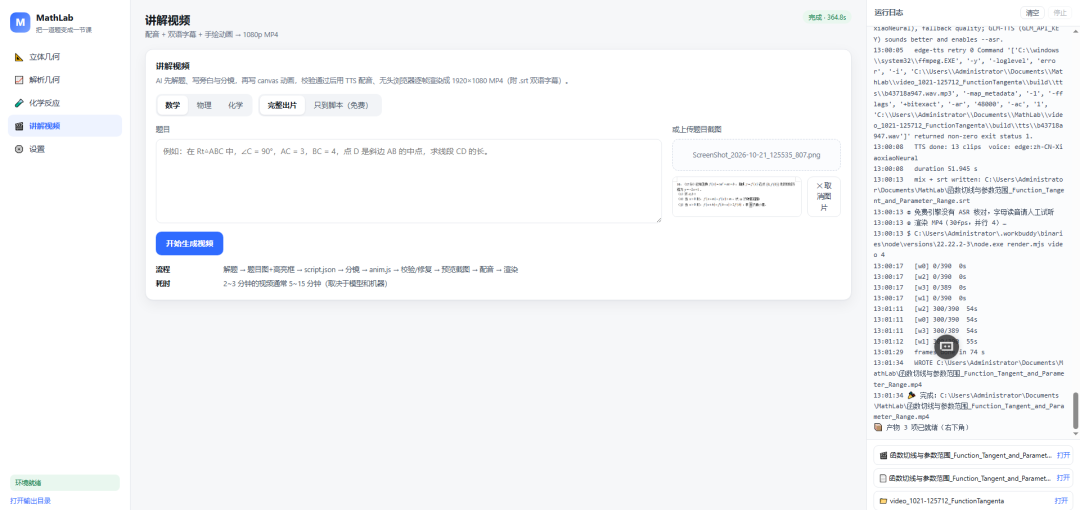Click the 题目 field label
Screen dimensions: 1080x510
[x=163, y=130]
